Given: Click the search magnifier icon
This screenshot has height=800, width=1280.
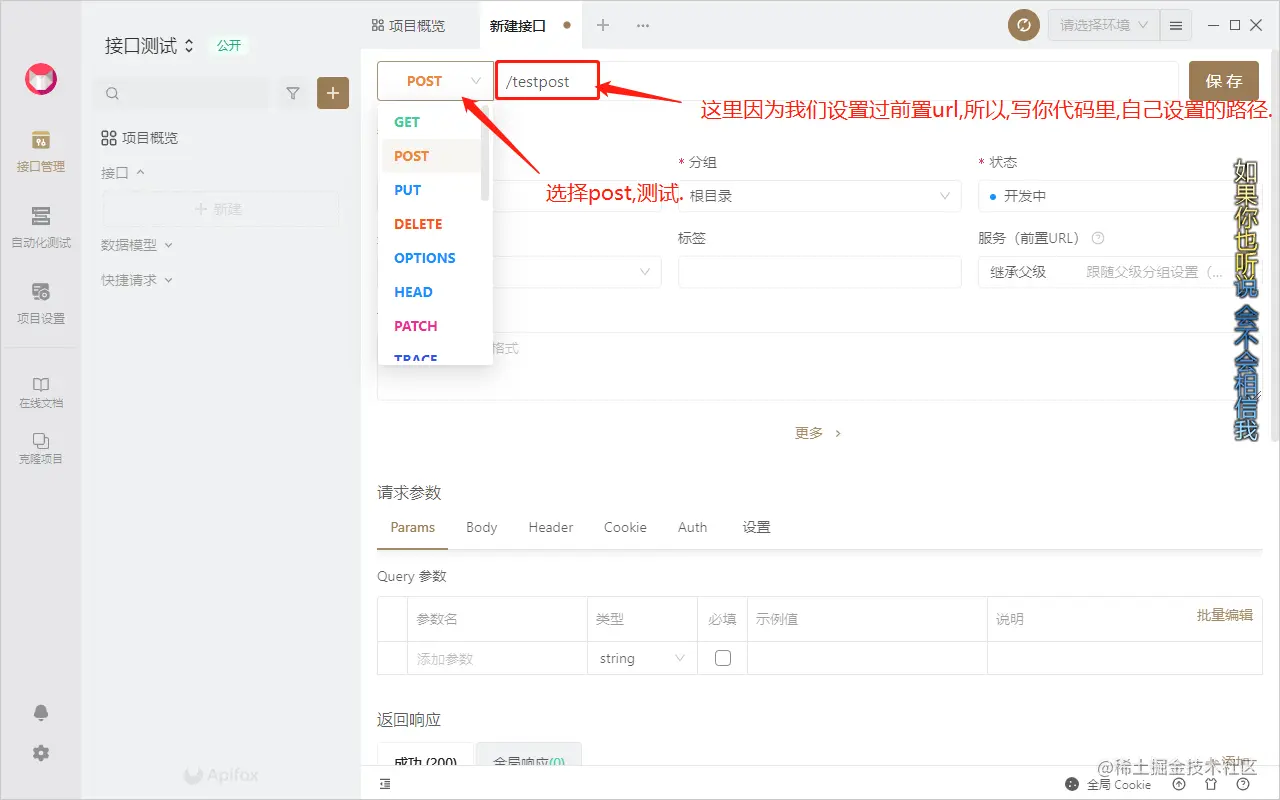Looking at the screenshot, I should coord(112,93).
